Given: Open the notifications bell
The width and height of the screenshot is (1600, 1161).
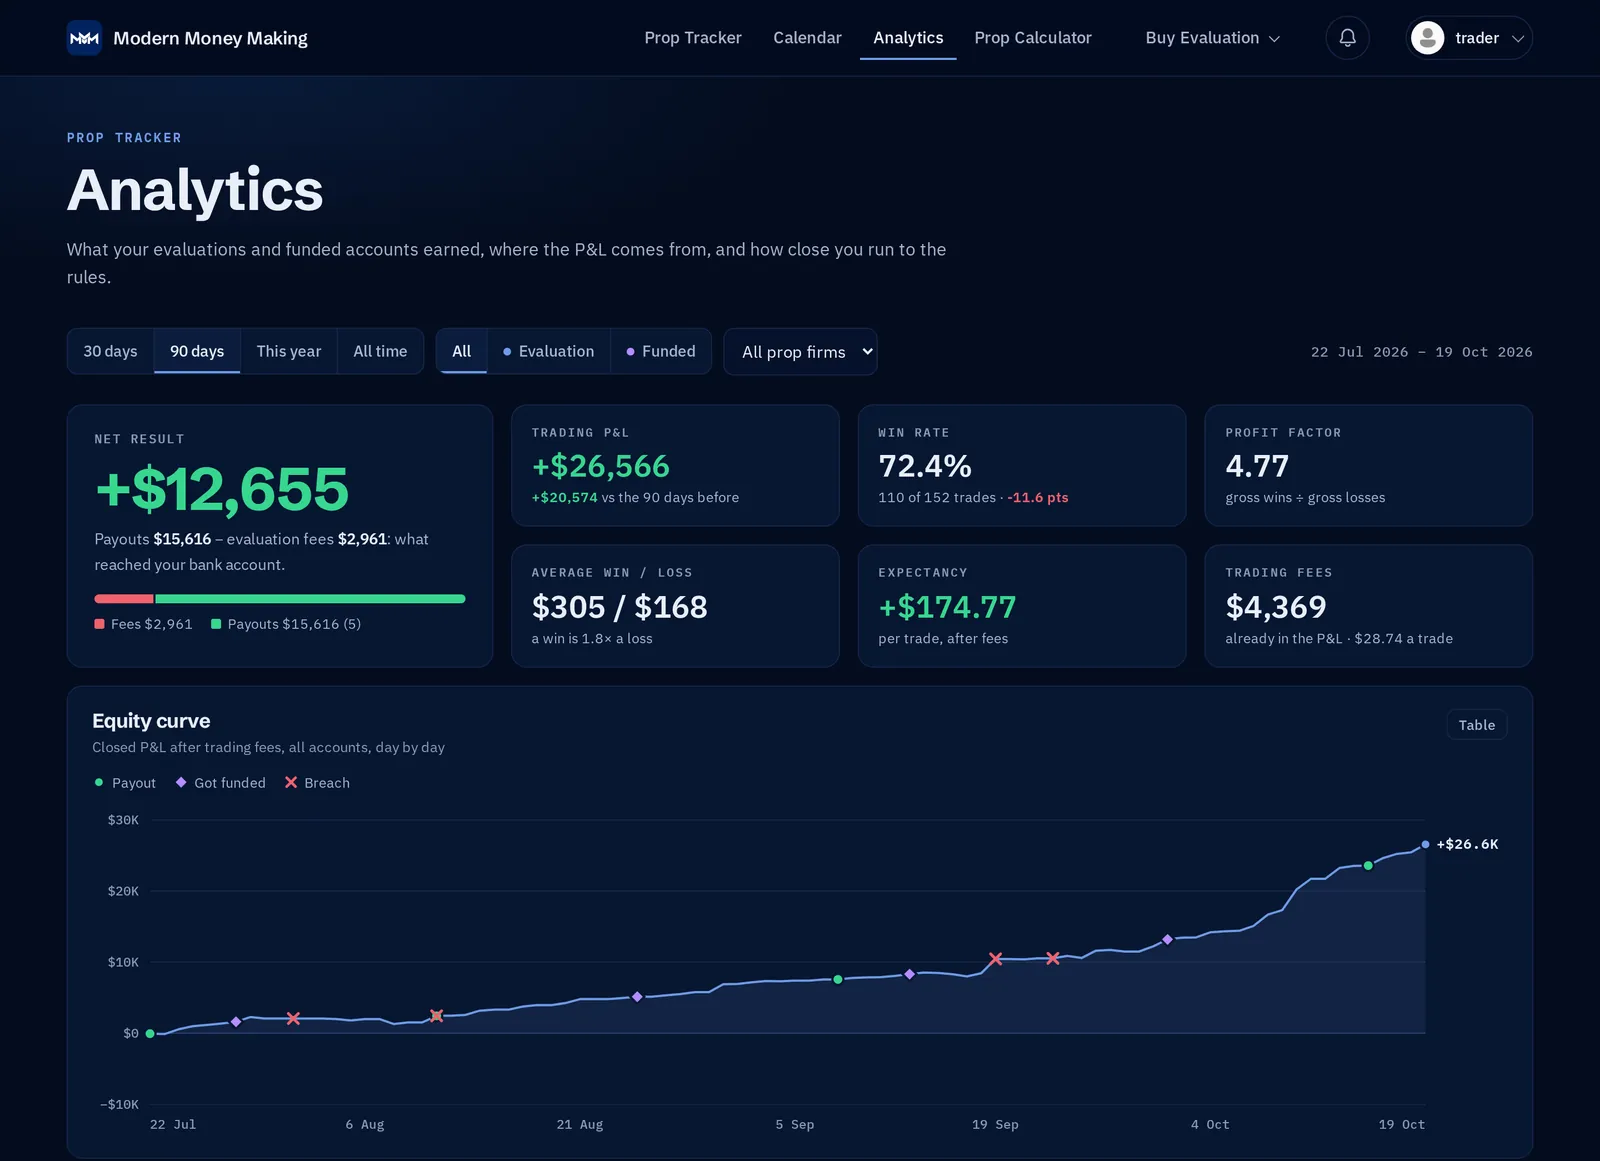Looking at the screenshot, I should click(1347, 38).
